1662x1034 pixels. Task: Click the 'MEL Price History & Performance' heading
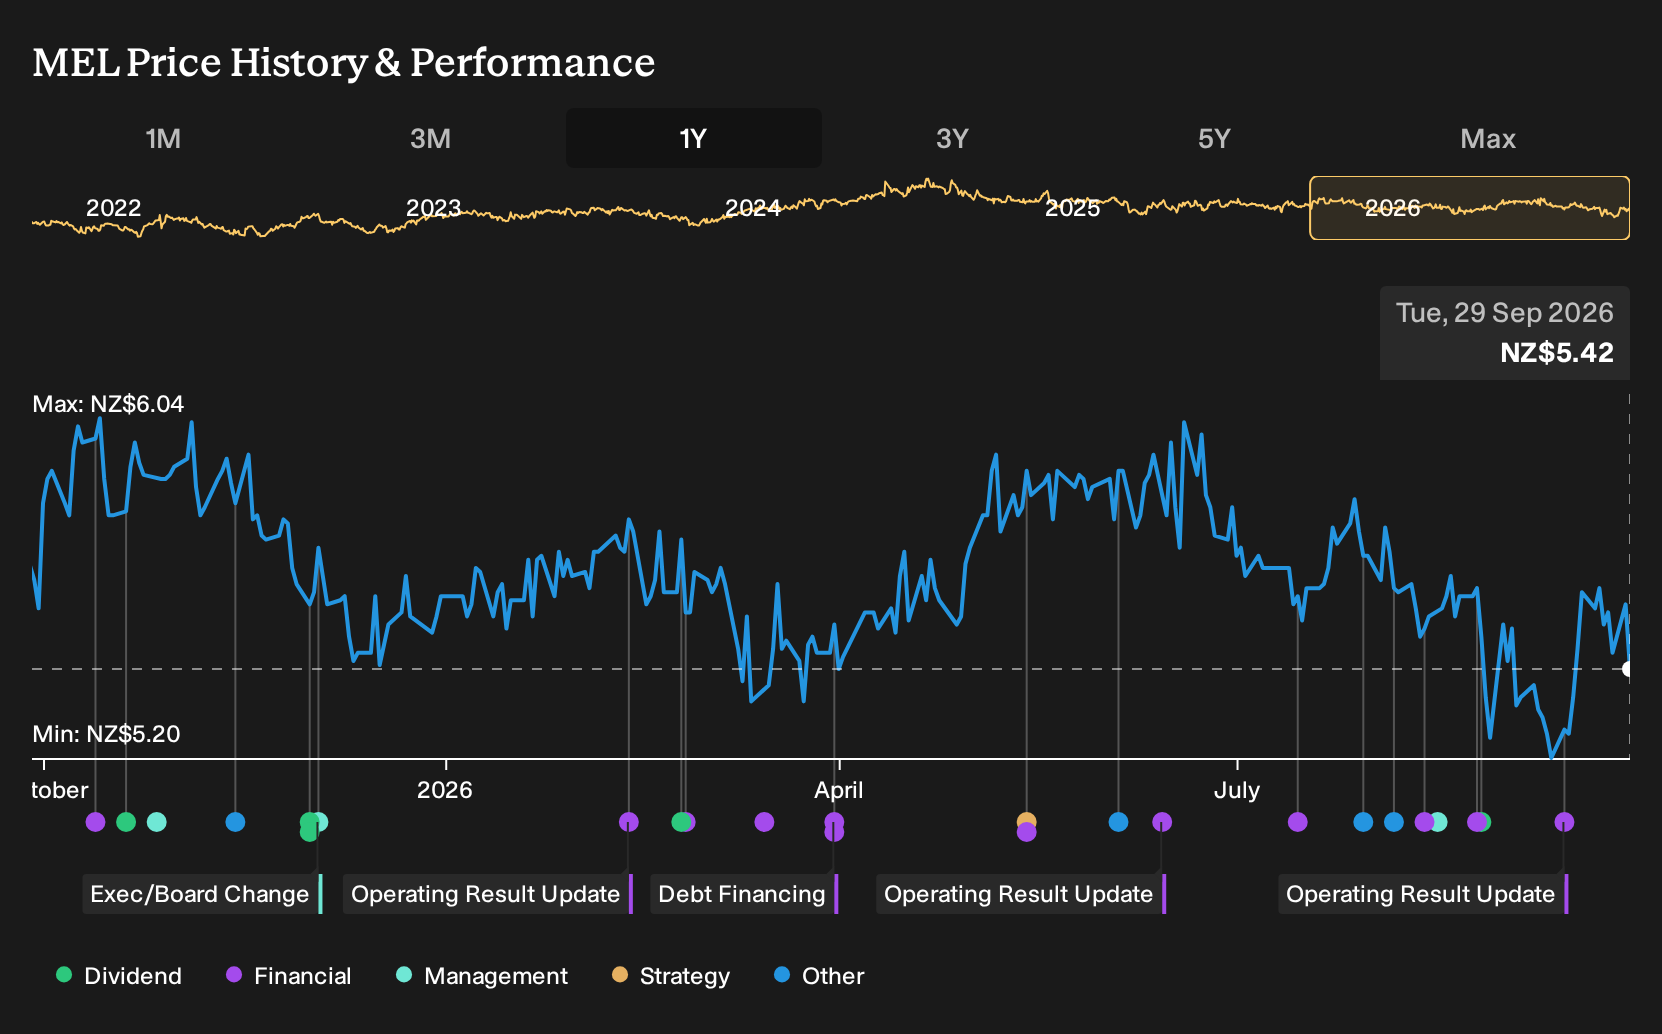tap(344, 62)
